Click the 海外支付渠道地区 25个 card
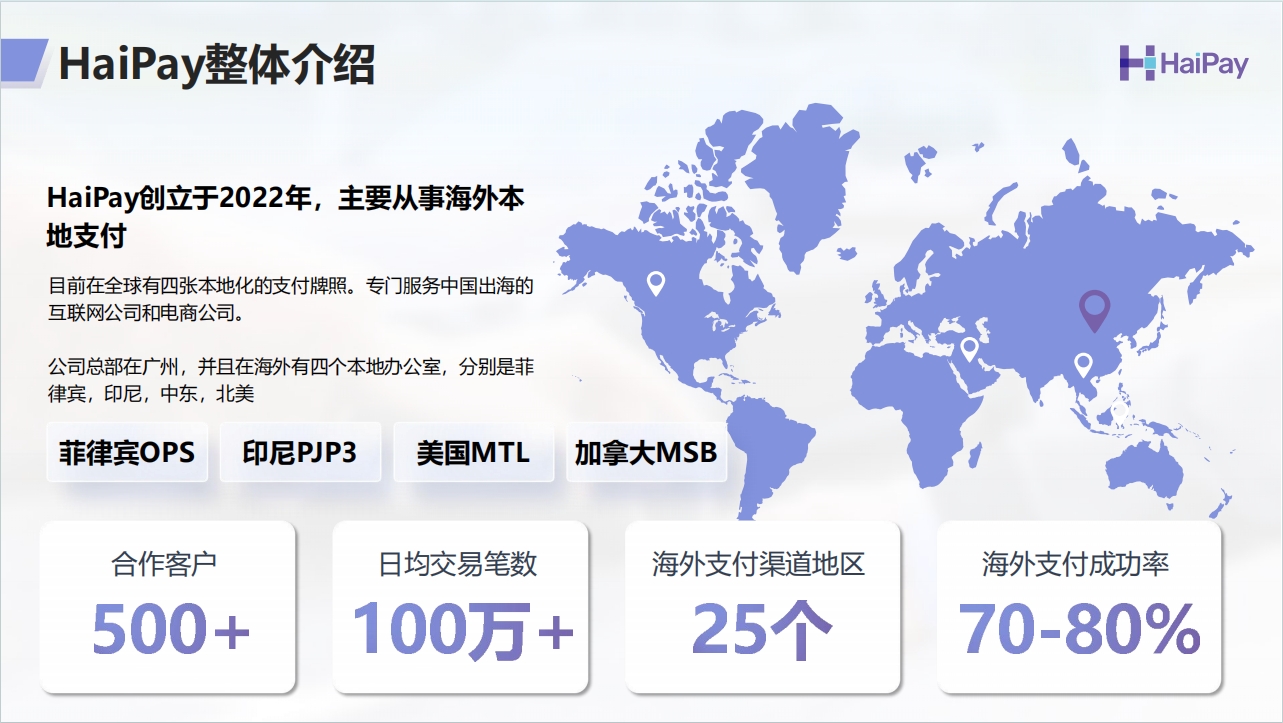 [762, 606]
